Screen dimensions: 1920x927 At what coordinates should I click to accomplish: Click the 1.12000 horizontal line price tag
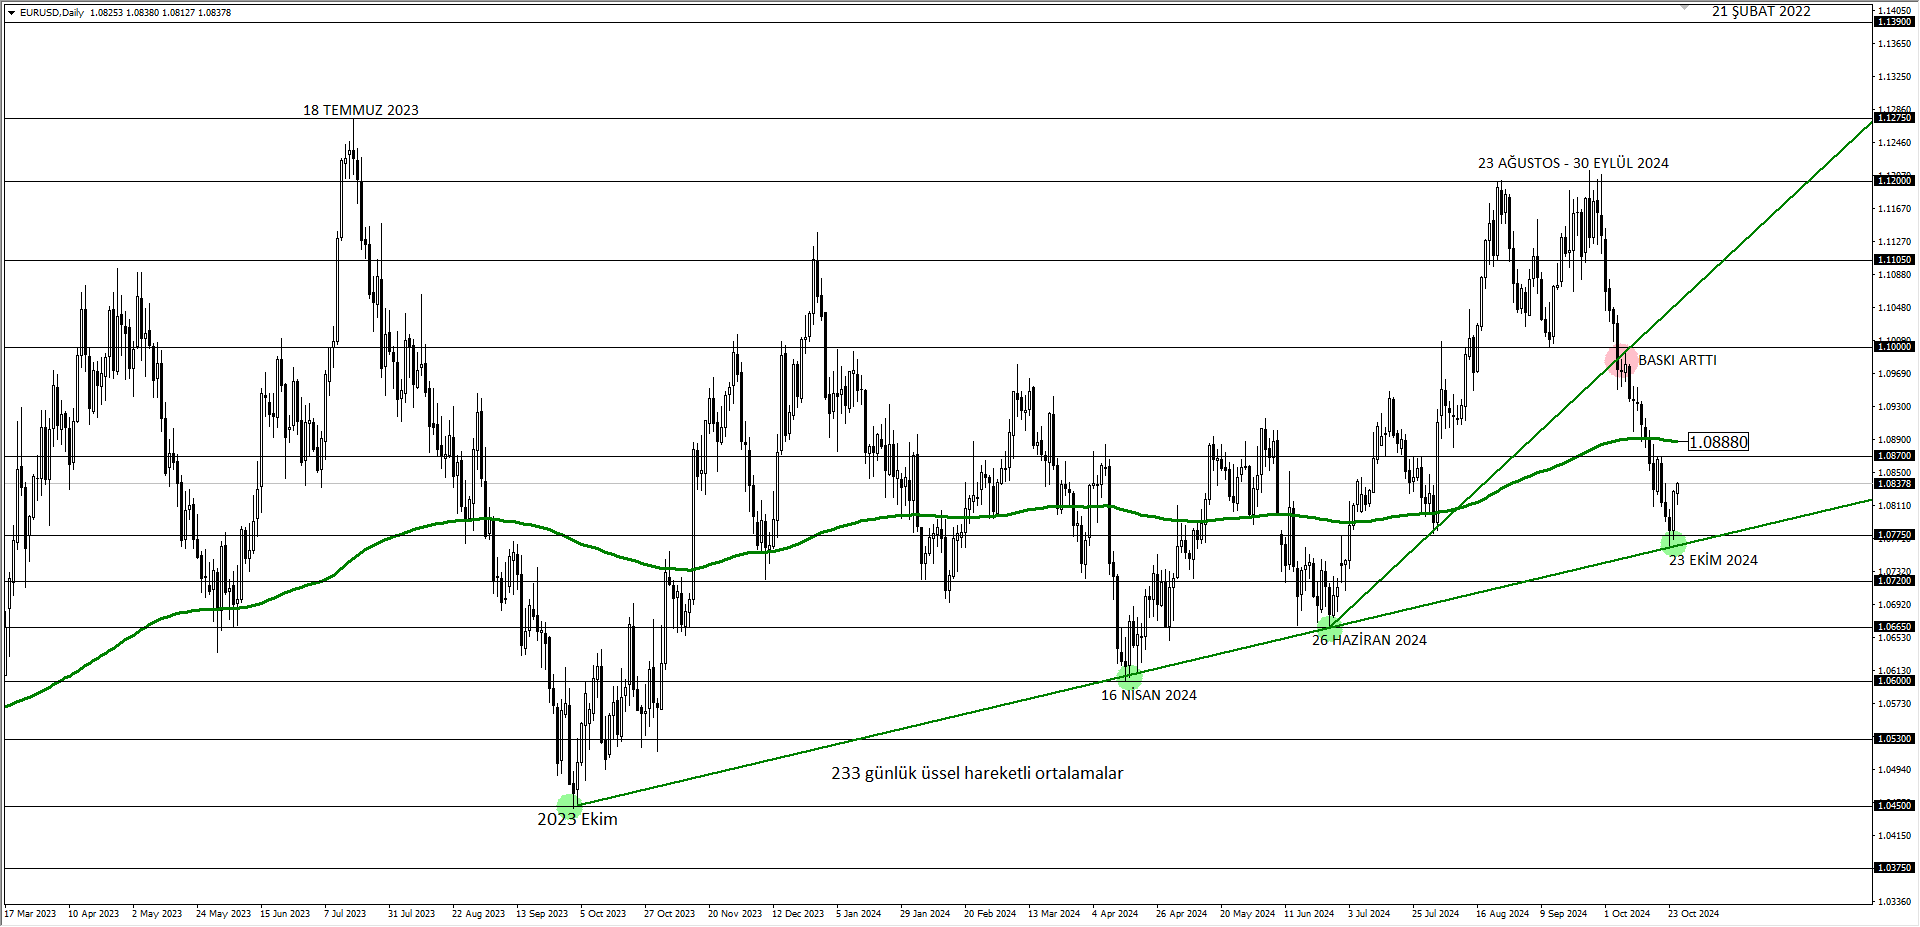tap(1894, 181)
